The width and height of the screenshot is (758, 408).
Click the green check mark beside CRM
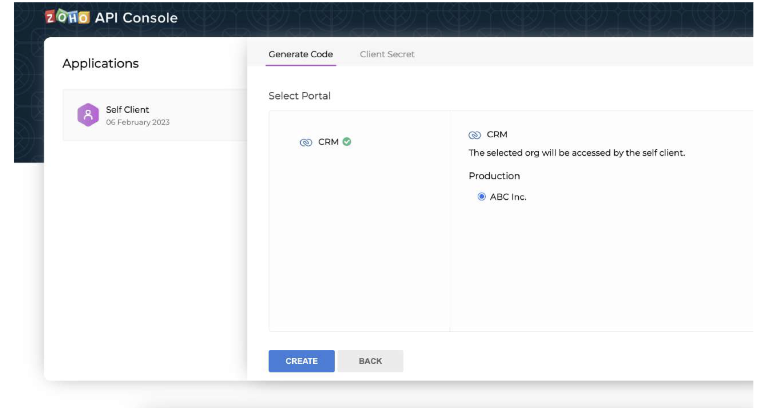(x=347, y=142)
